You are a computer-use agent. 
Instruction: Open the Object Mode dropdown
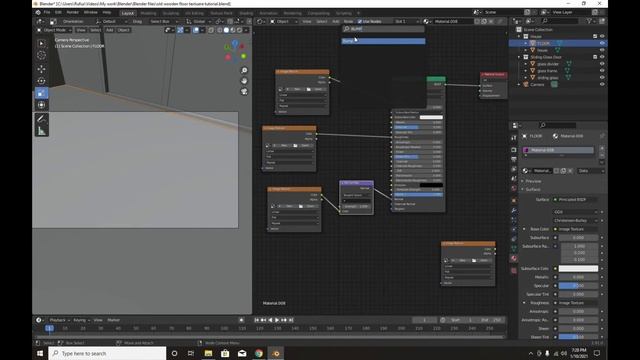(54, 30)
